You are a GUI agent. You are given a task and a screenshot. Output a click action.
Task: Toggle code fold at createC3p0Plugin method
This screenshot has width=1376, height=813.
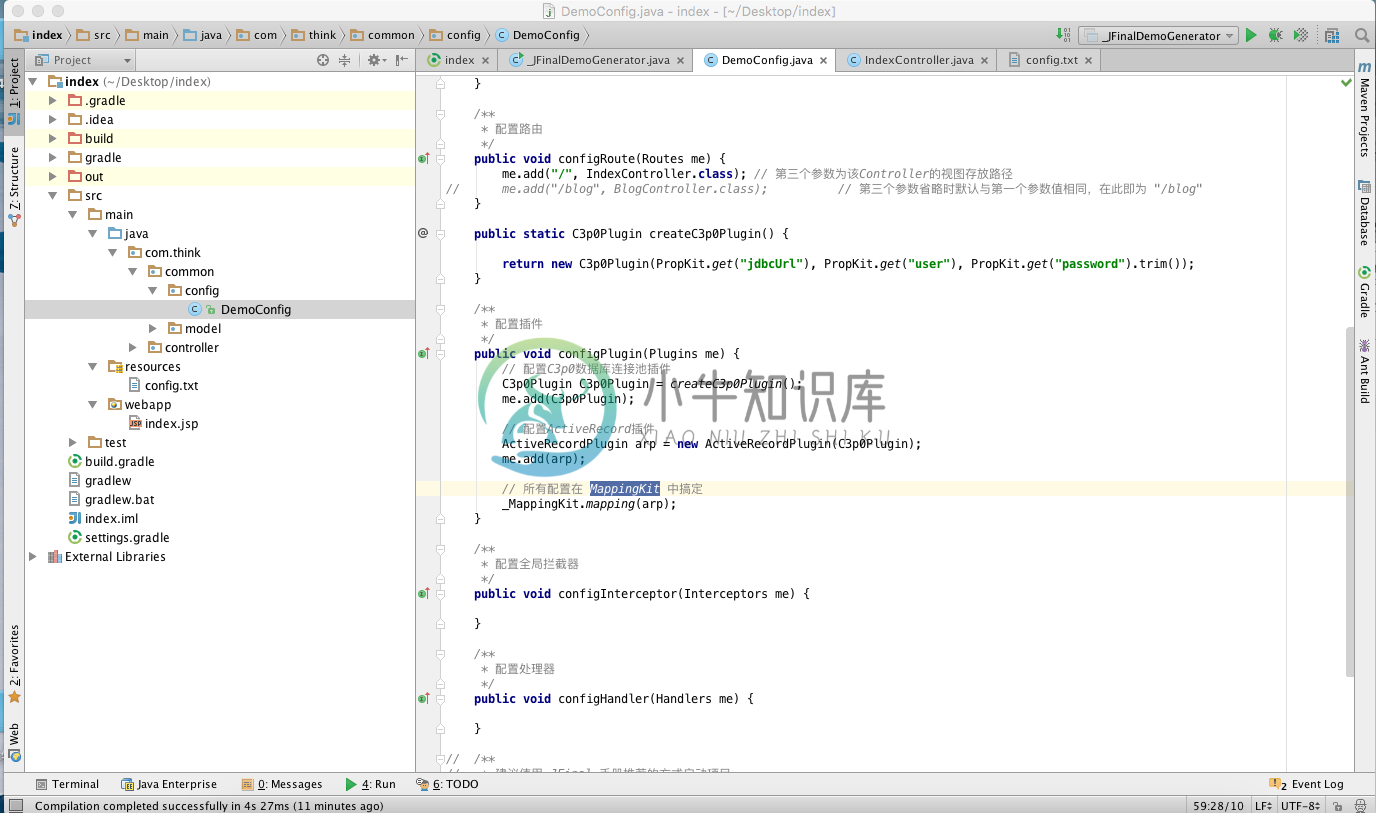pos(440,233)
